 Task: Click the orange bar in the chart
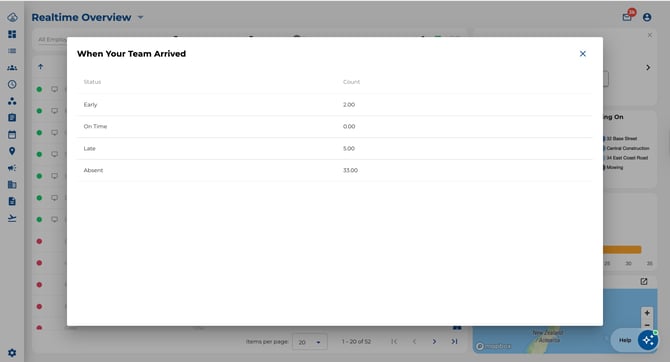click(622, 250)
